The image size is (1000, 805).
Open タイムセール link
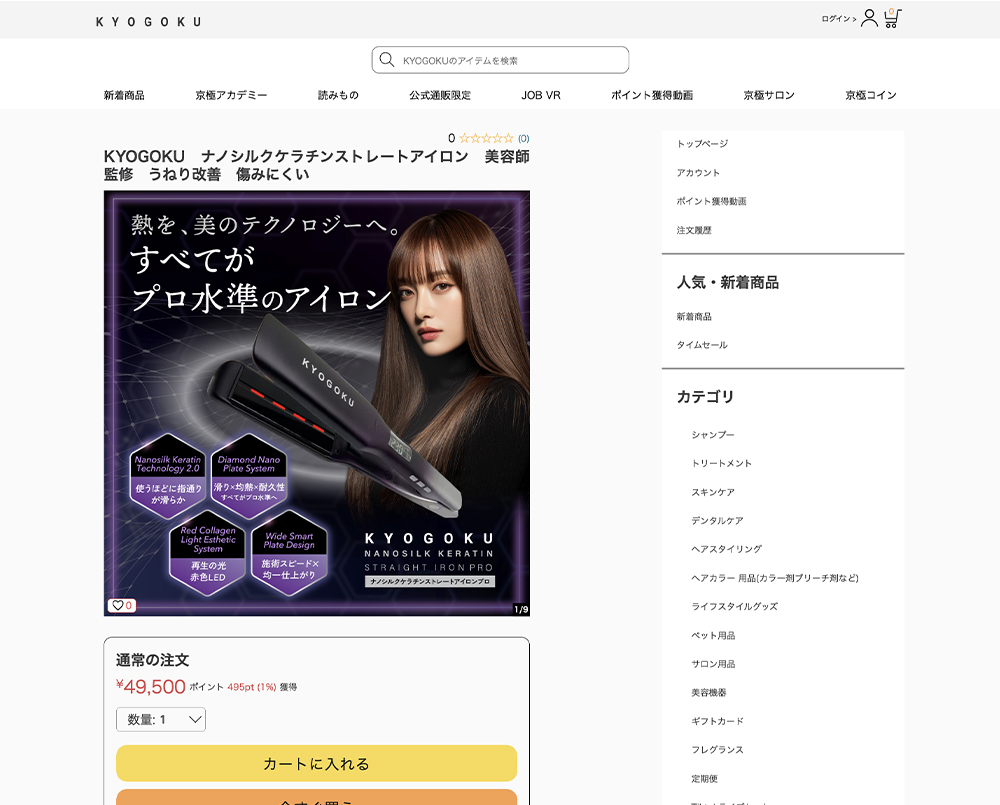pyautogui.click(x=702, y=345)
